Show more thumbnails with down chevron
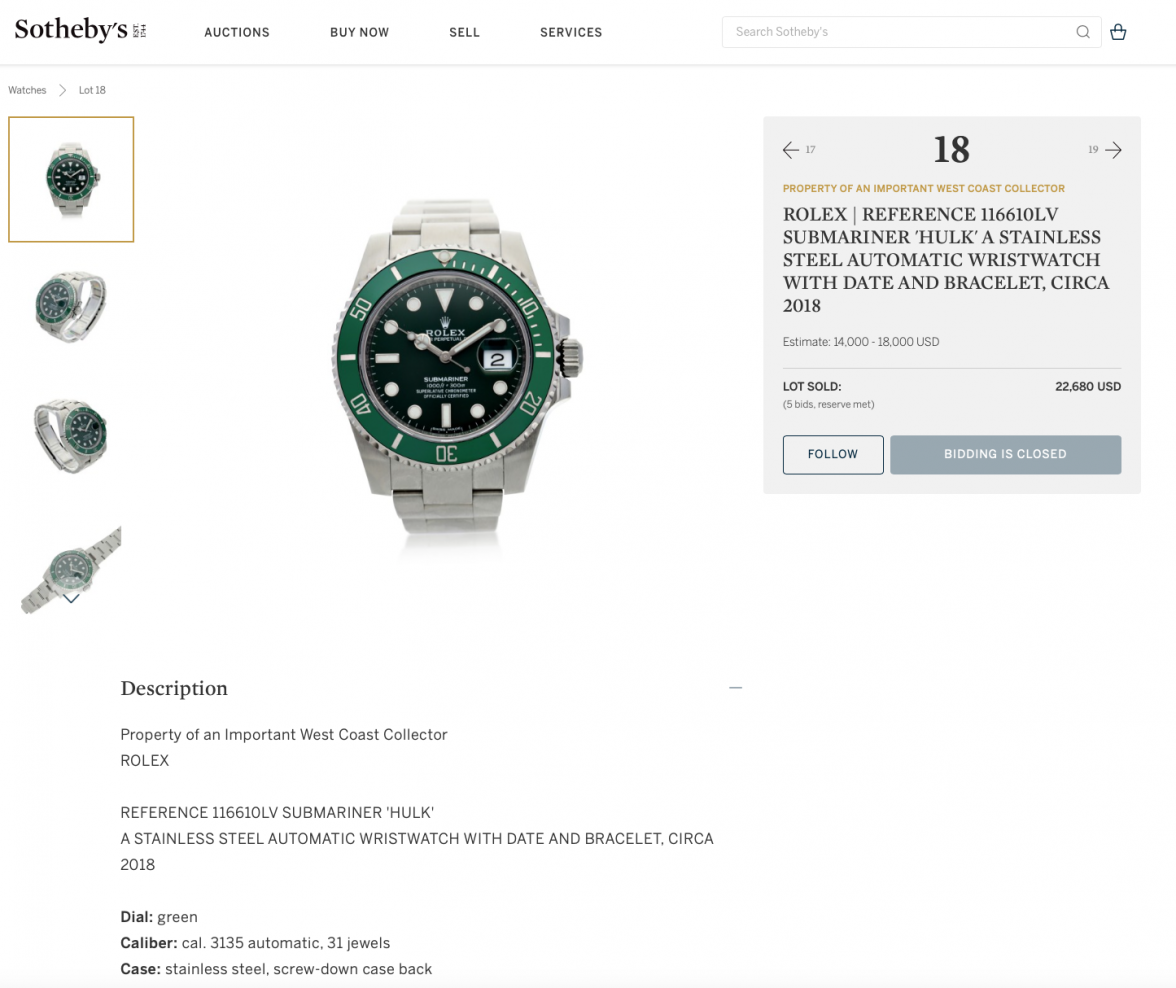Screen dimensions: 1176x988 pos(71,598)
